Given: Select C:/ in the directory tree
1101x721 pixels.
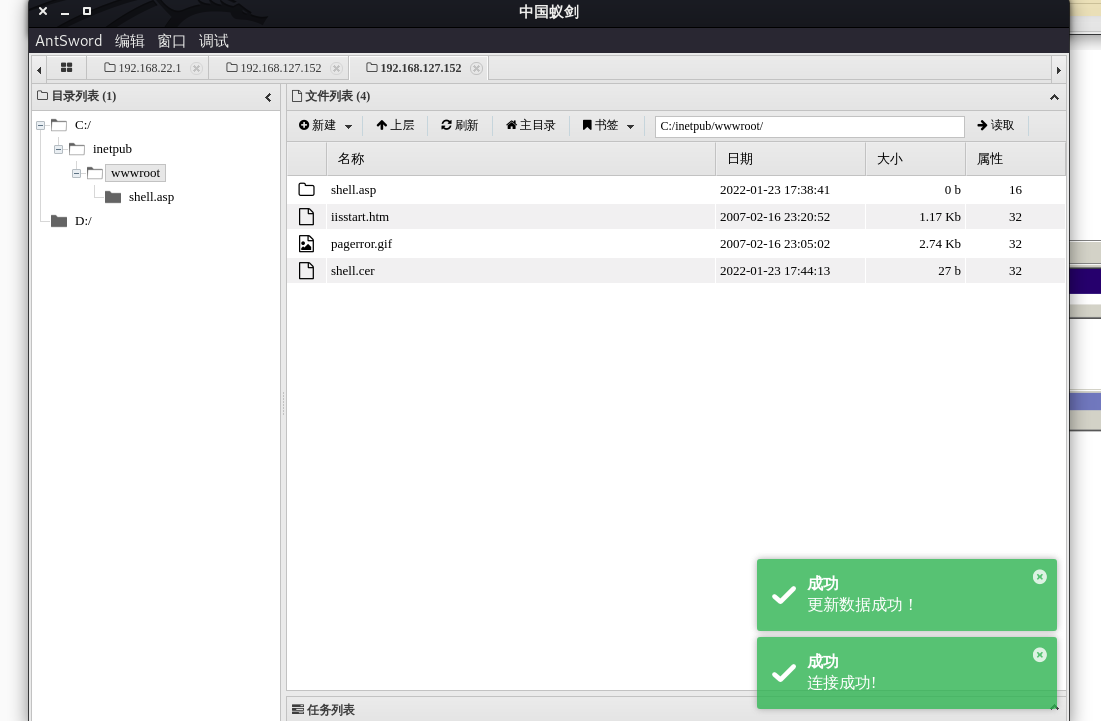Looking at the screenshot, I should click(83, 125).
